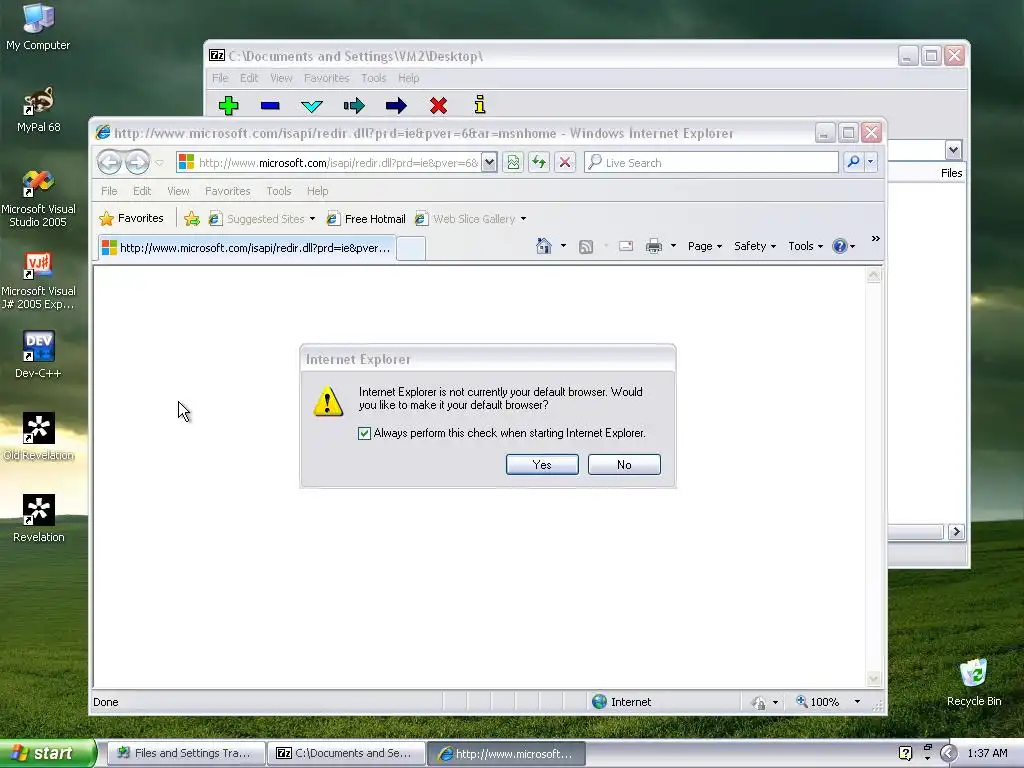This screenshot has height=768, width=1024.
Task: Click the 7-Zip Move dark blue arrow icon
Action: pos(396,105)
